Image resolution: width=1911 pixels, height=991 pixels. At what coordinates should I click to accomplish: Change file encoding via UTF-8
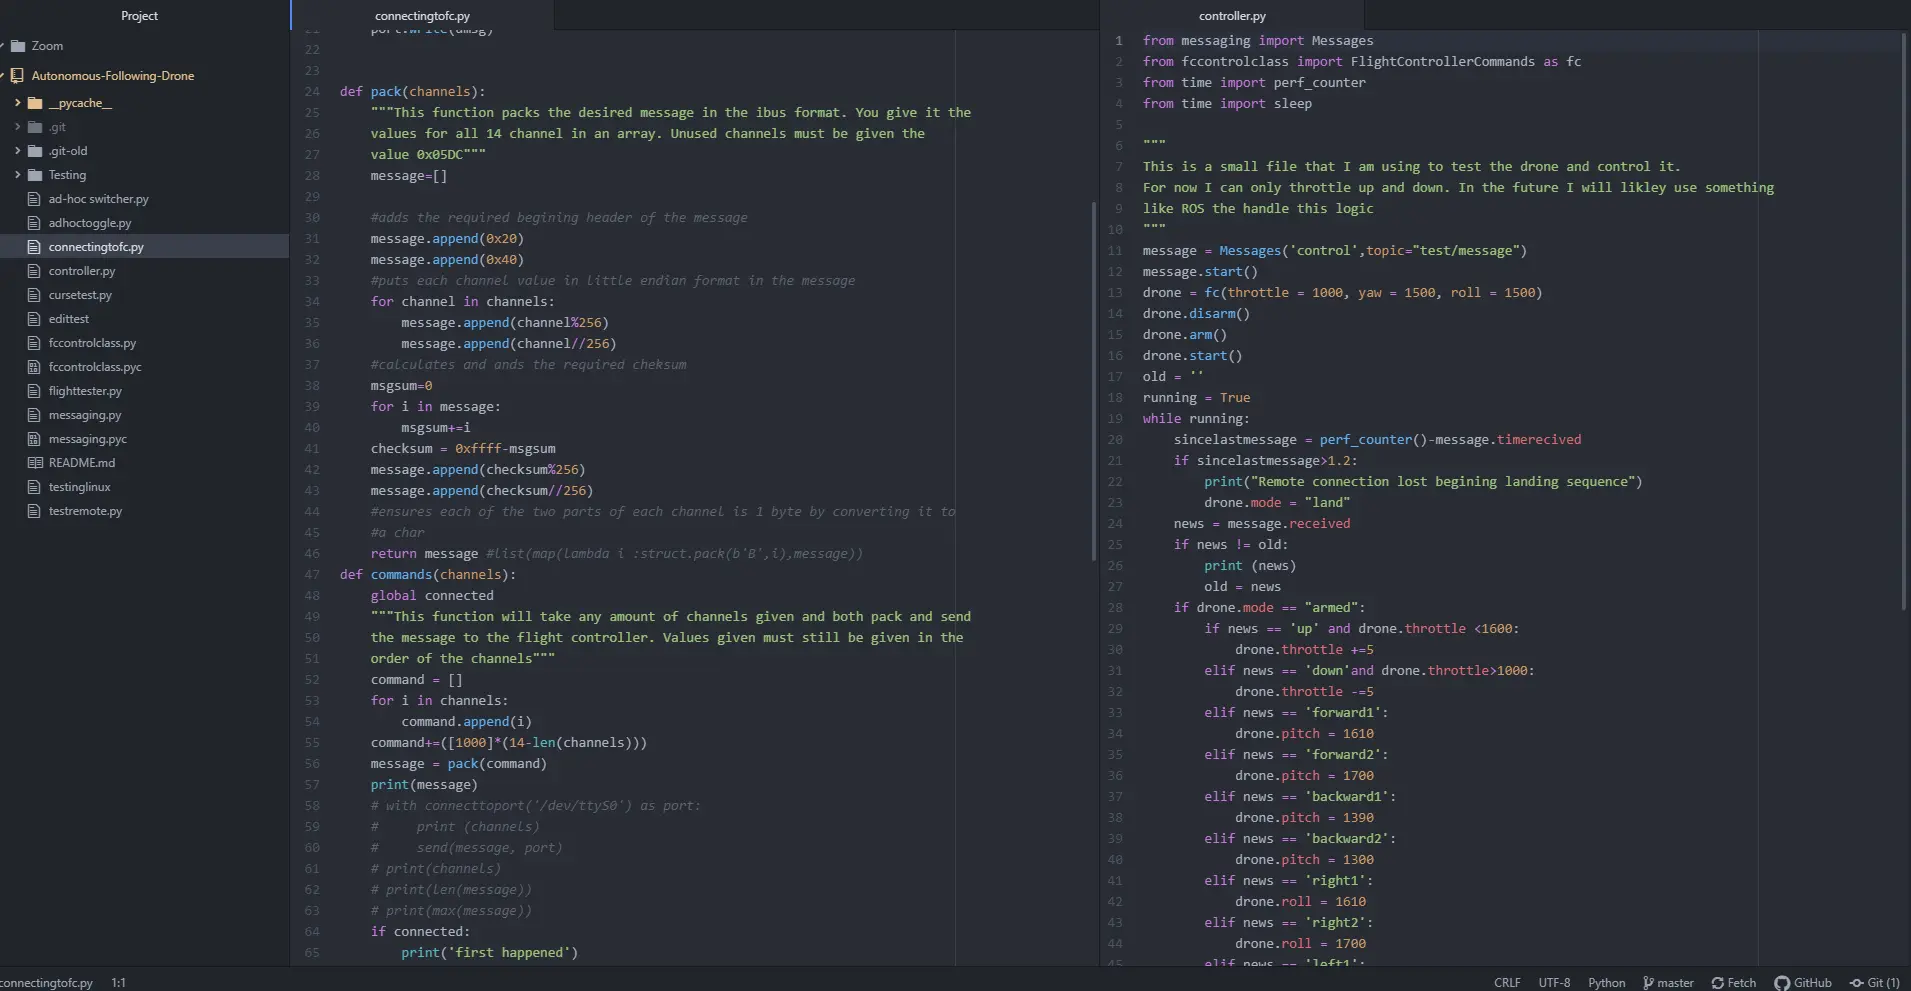coord(1554,983)
